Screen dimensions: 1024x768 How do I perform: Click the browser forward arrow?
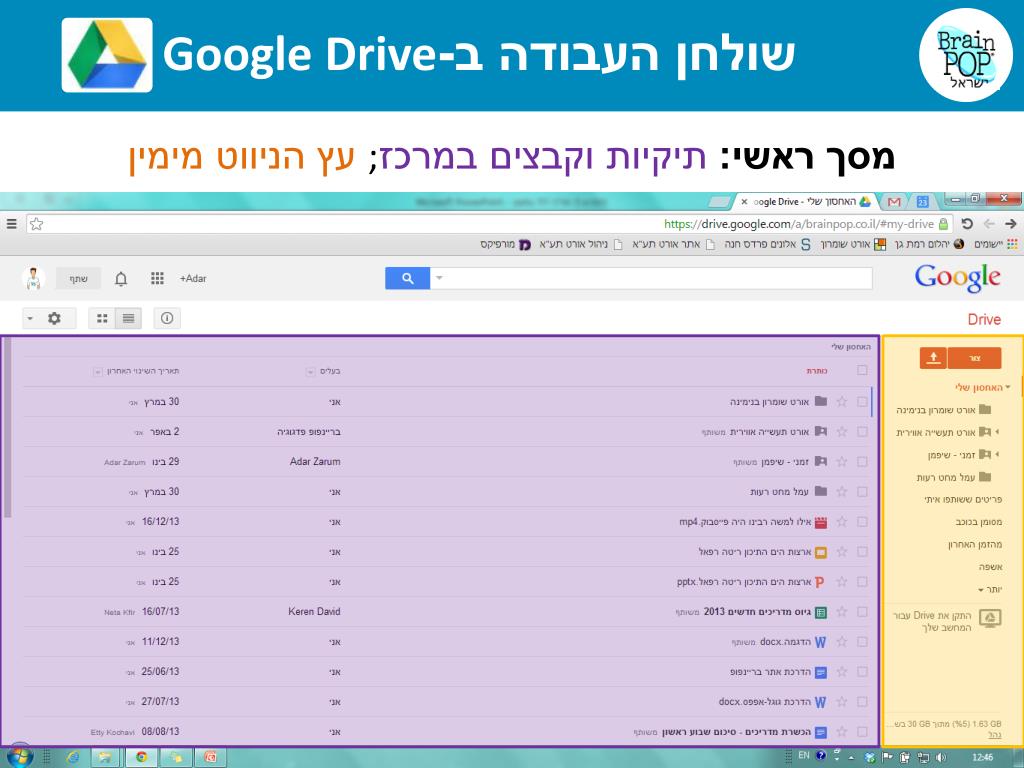coord(1010,224)
